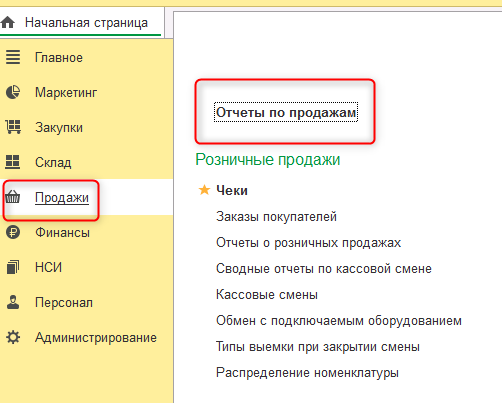
Task: Open Отчеты о розничных продажах
Action: coord(308,243)
